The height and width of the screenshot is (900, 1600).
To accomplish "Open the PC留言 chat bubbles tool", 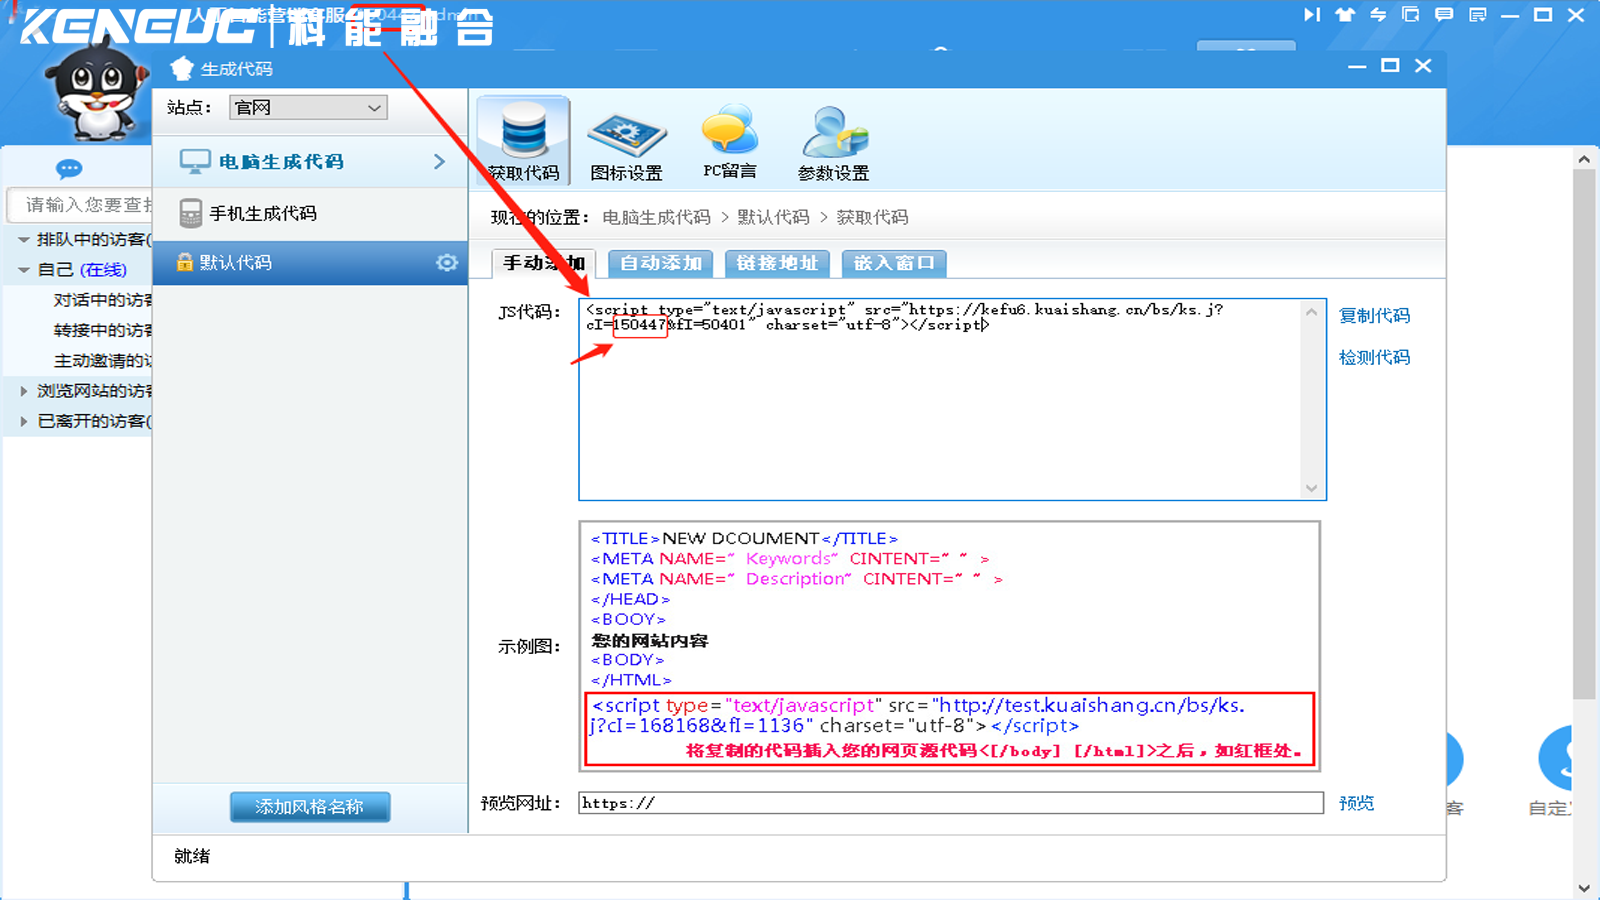I will 730,143.
